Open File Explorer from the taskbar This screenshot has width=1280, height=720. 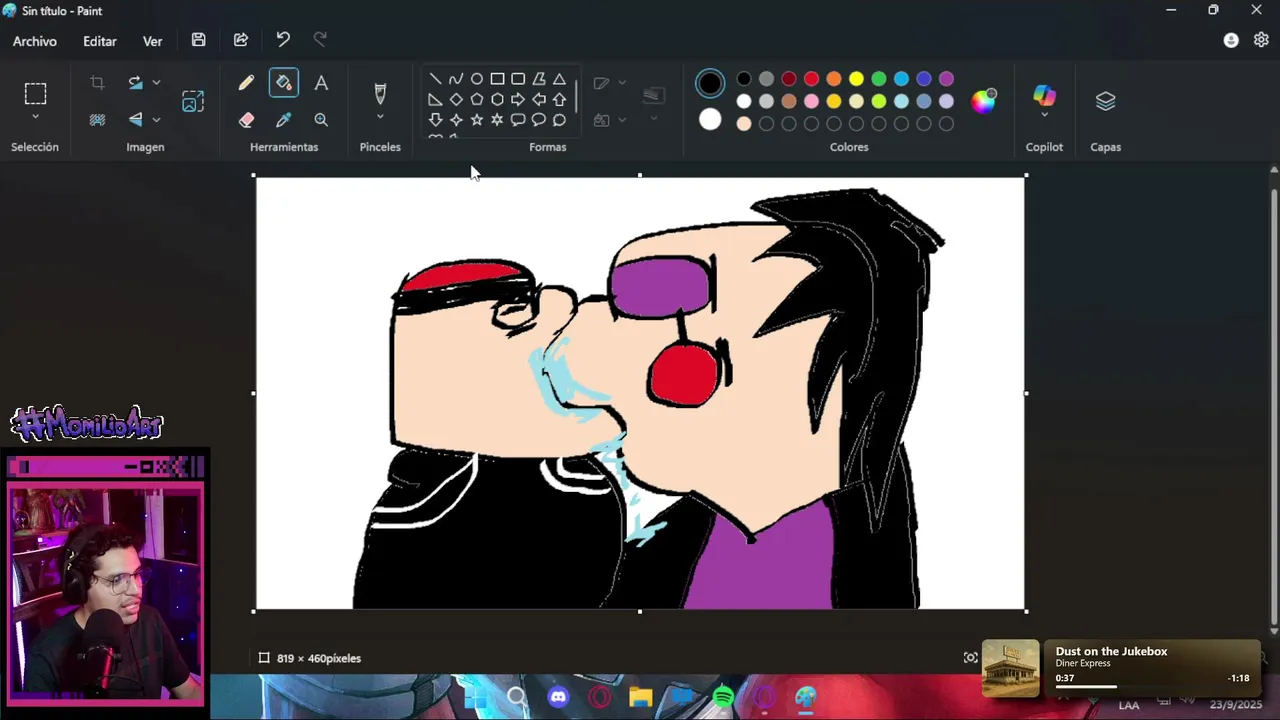pos(641,697)
